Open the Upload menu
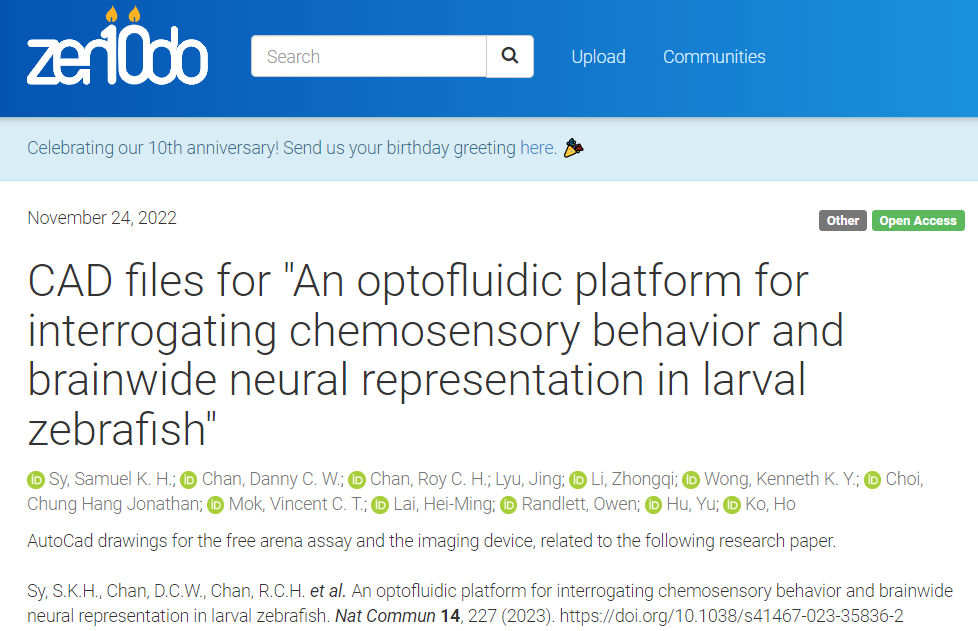 [x=598, y=57]
